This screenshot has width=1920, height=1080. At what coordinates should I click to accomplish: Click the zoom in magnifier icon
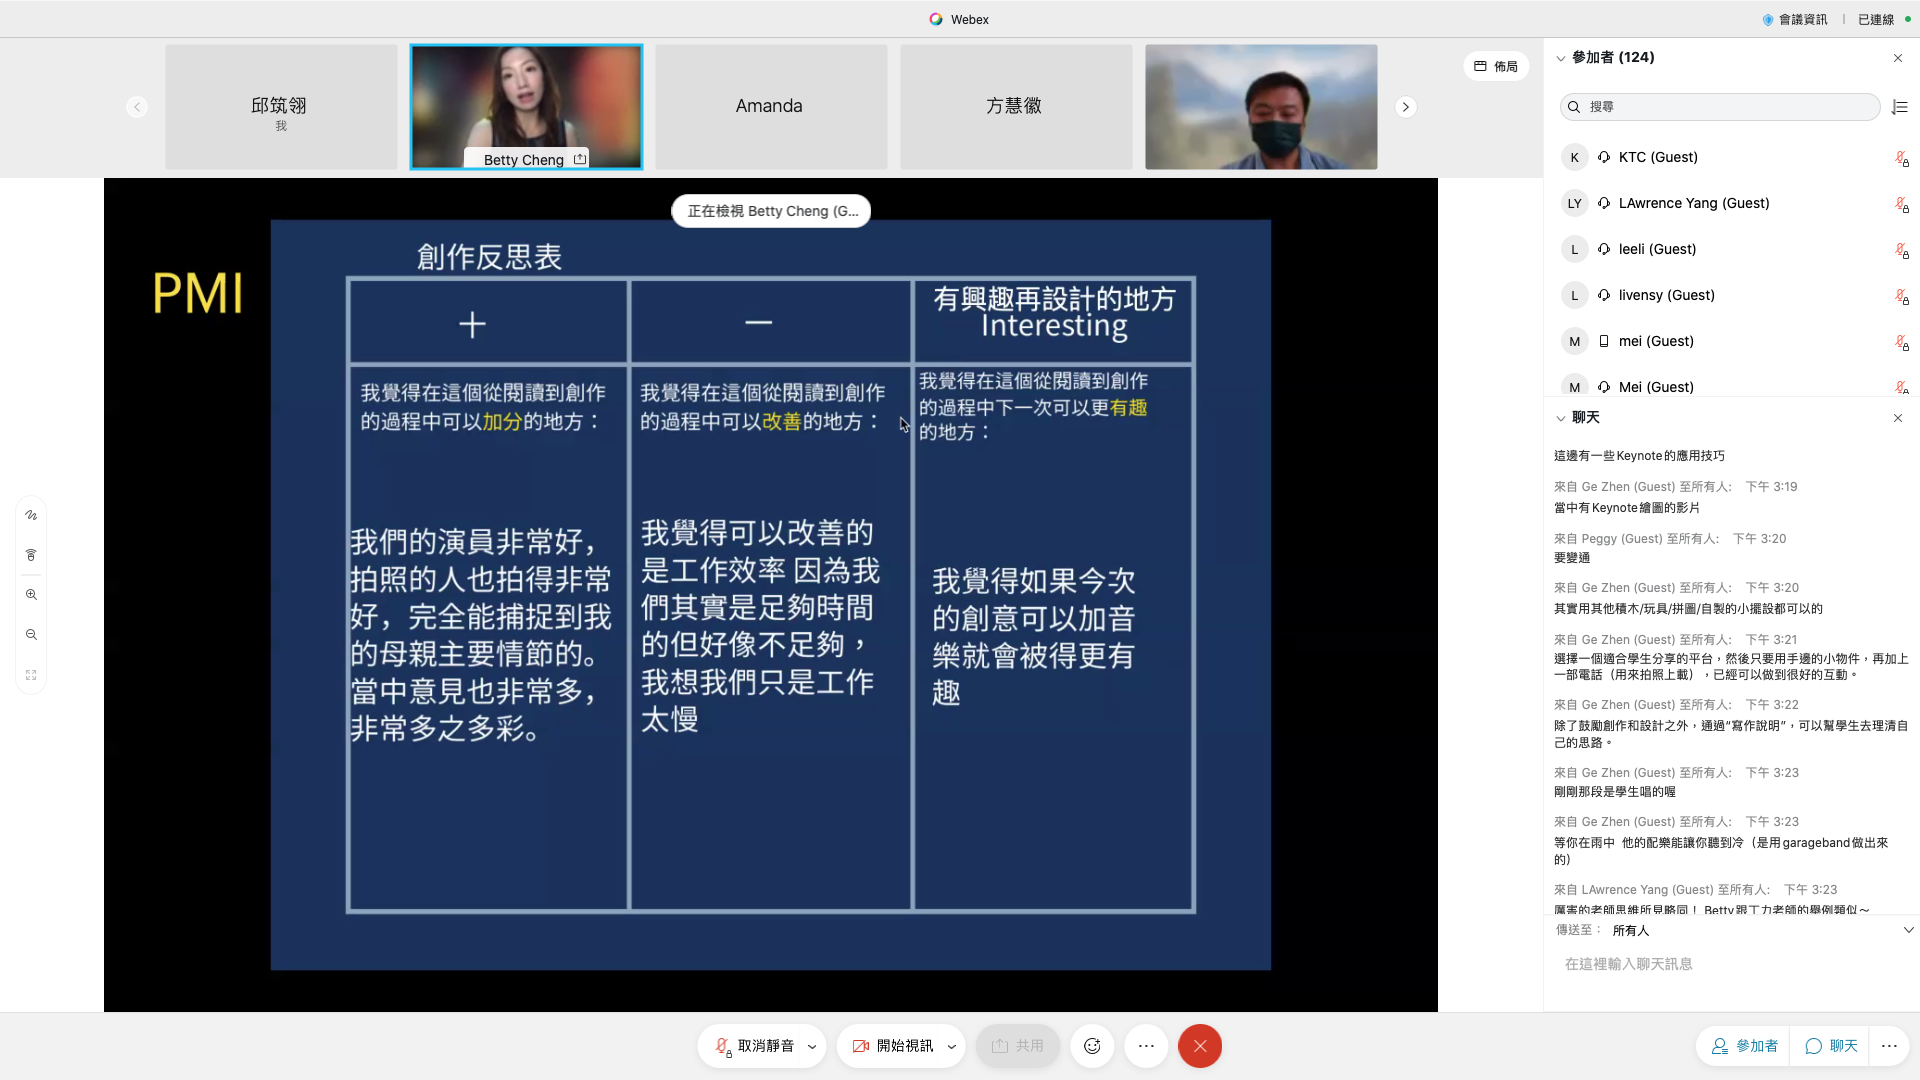click(x=31, y=595)
